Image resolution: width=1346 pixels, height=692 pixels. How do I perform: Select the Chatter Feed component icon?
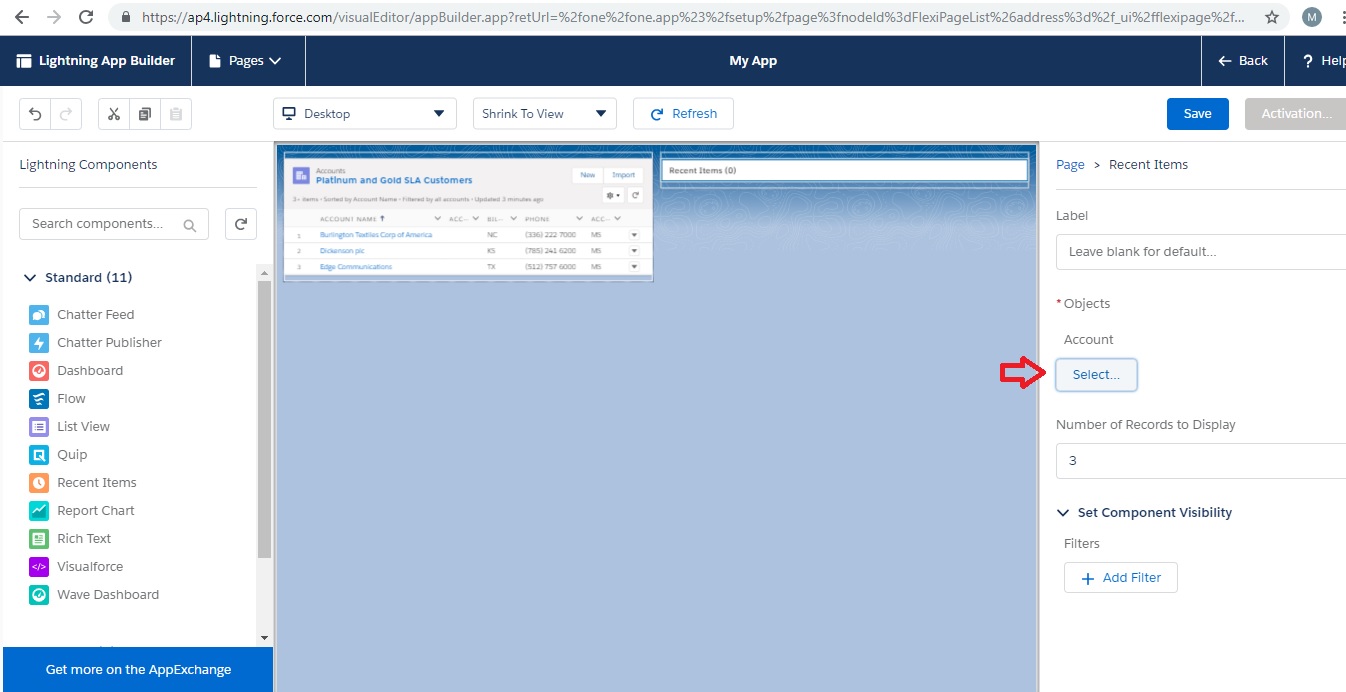pyautogui.click(x=39, y=314)
